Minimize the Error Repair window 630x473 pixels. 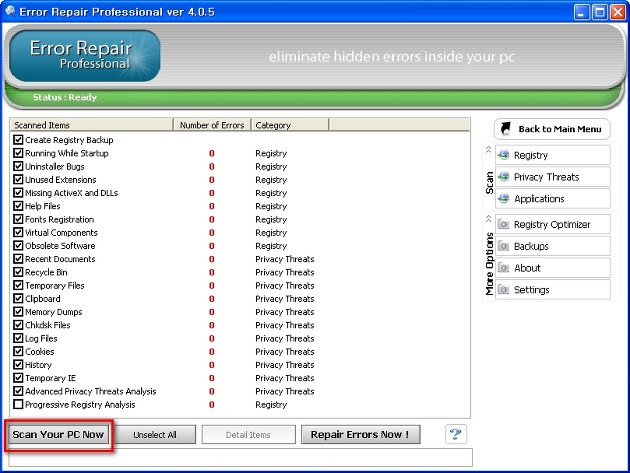click(581, 12)
